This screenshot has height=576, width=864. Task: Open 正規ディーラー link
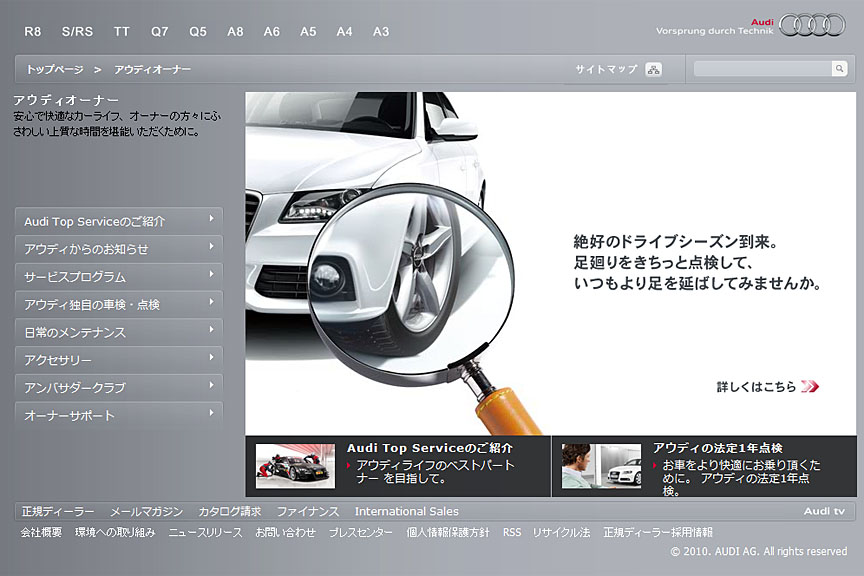pyautogui.click(x=58, y=512)
